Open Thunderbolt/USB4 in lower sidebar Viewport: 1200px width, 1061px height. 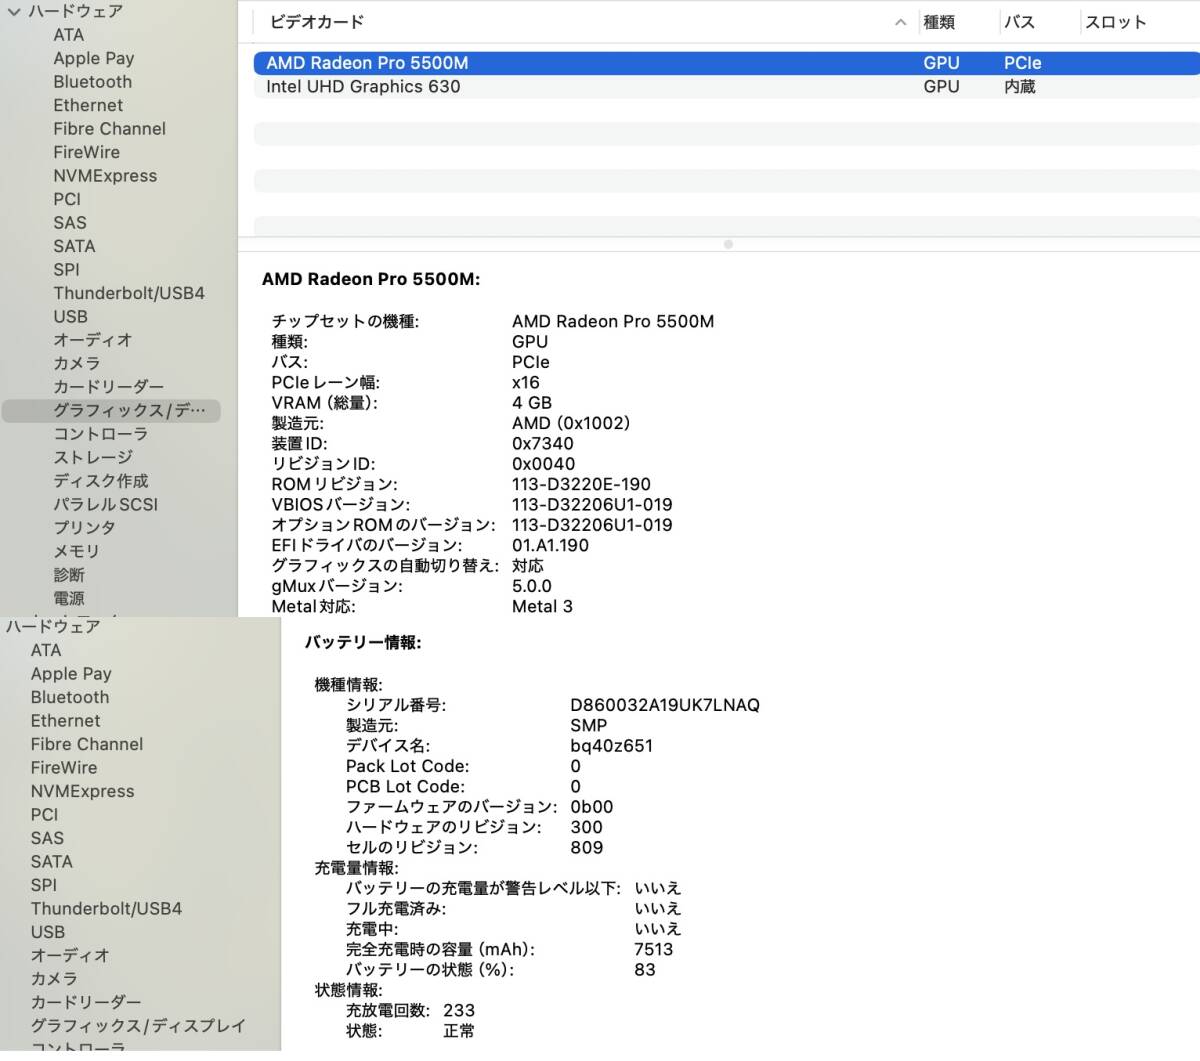tap(106, 909)
